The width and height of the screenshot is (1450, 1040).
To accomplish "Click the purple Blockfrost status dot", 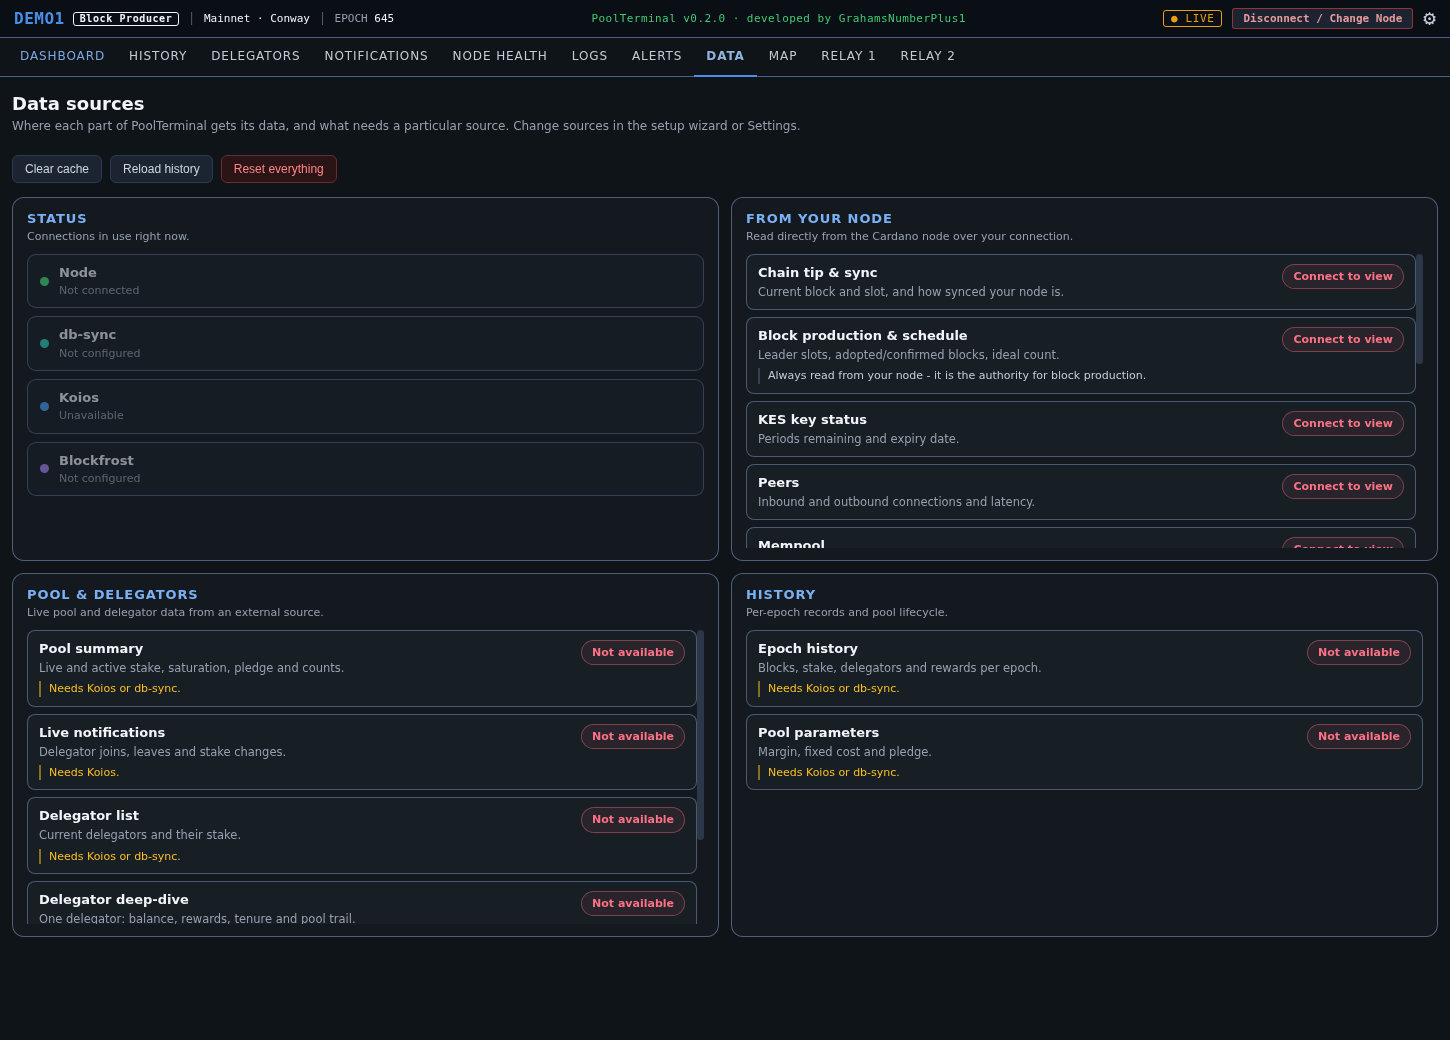I will (44, 469).
